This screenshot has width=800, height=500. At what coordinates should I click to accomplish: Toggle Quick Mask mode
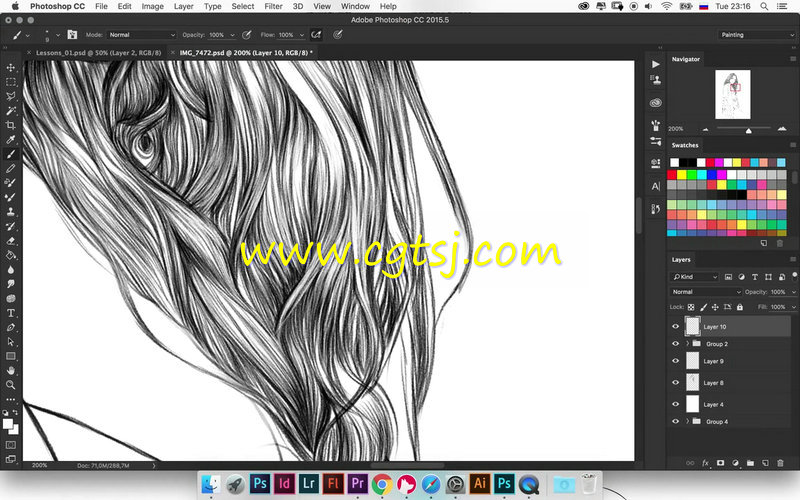click(x=10, y=445)
